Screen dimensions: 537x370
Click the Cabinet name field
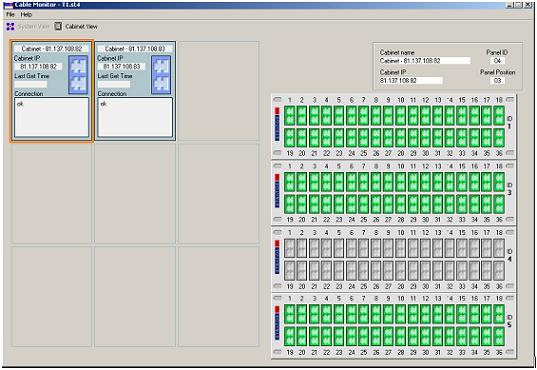pyautogui.click(x=425, y=61)
